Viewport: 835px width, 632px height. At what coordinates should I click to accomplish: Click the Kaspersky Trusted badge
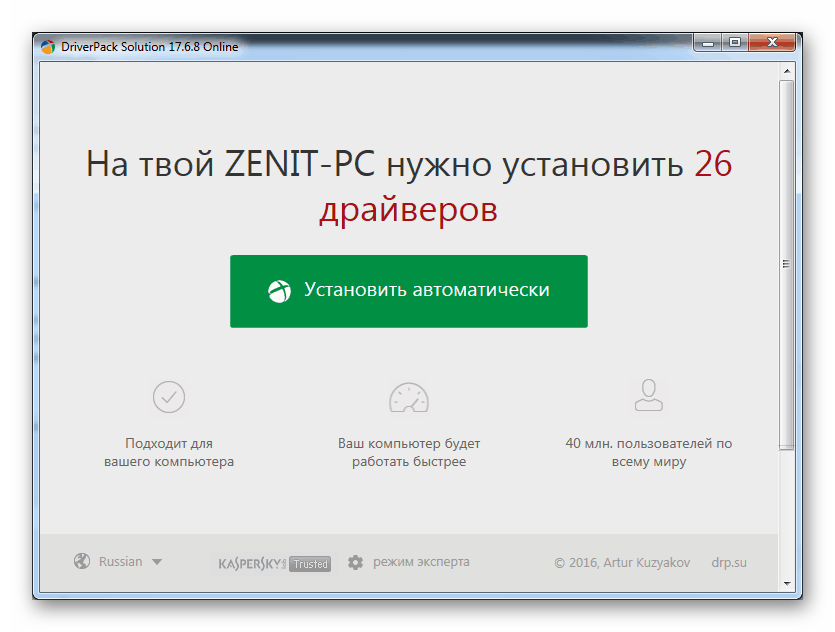(x=274, y=563)
